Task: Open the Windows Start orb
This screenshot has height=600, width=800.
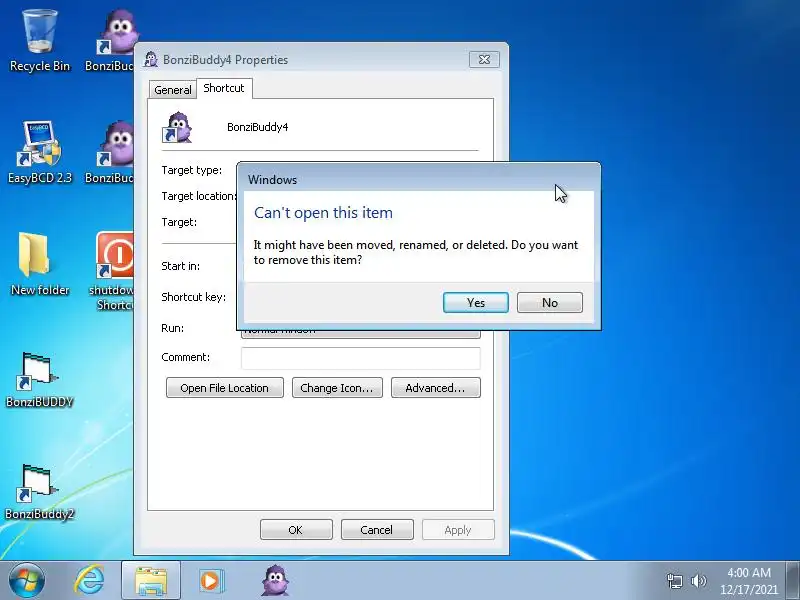Action: click(x=27, y=581)
